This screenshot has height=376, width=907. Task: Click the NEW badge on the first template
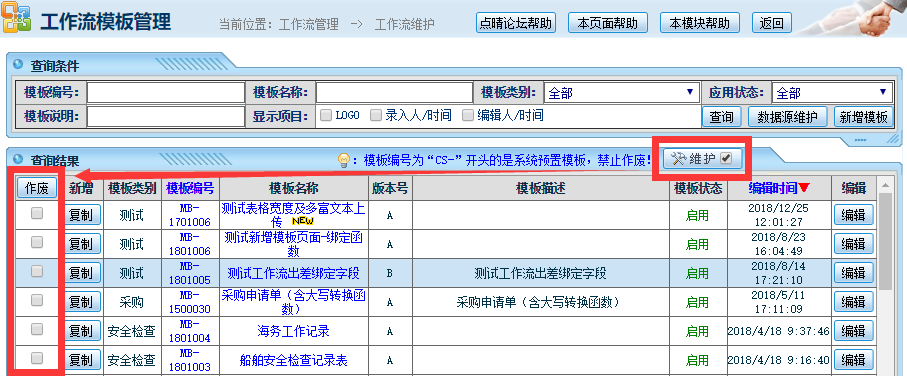303,221
